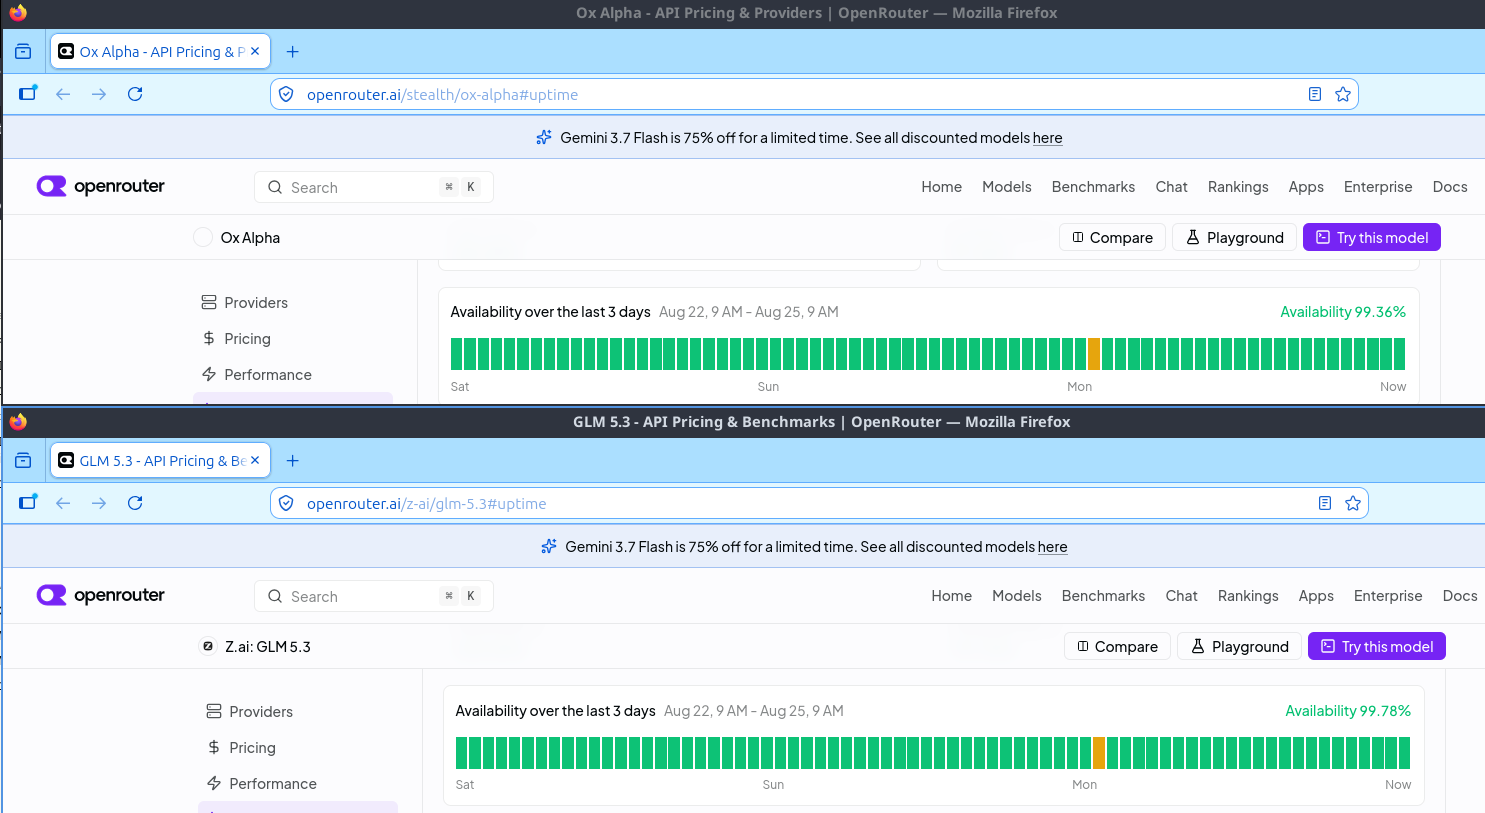
Task: Open Rankings in the Ox Alpha window nav
Action: 1238,187
